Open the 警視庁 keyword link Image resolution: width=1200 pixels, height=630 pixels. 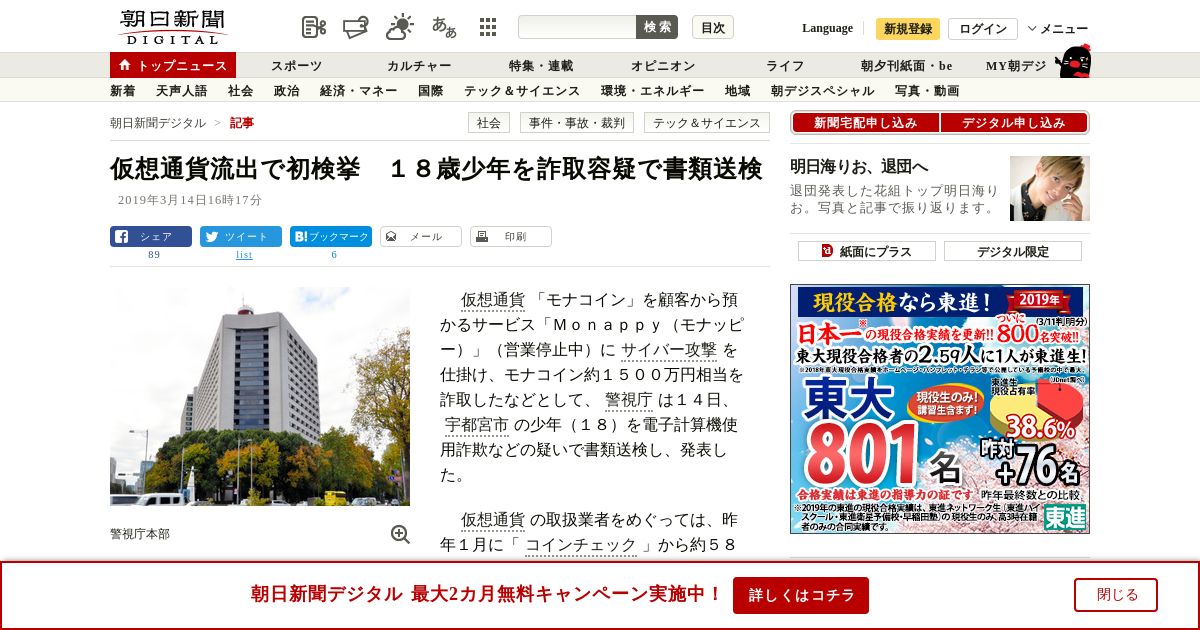tap(629, 400)
